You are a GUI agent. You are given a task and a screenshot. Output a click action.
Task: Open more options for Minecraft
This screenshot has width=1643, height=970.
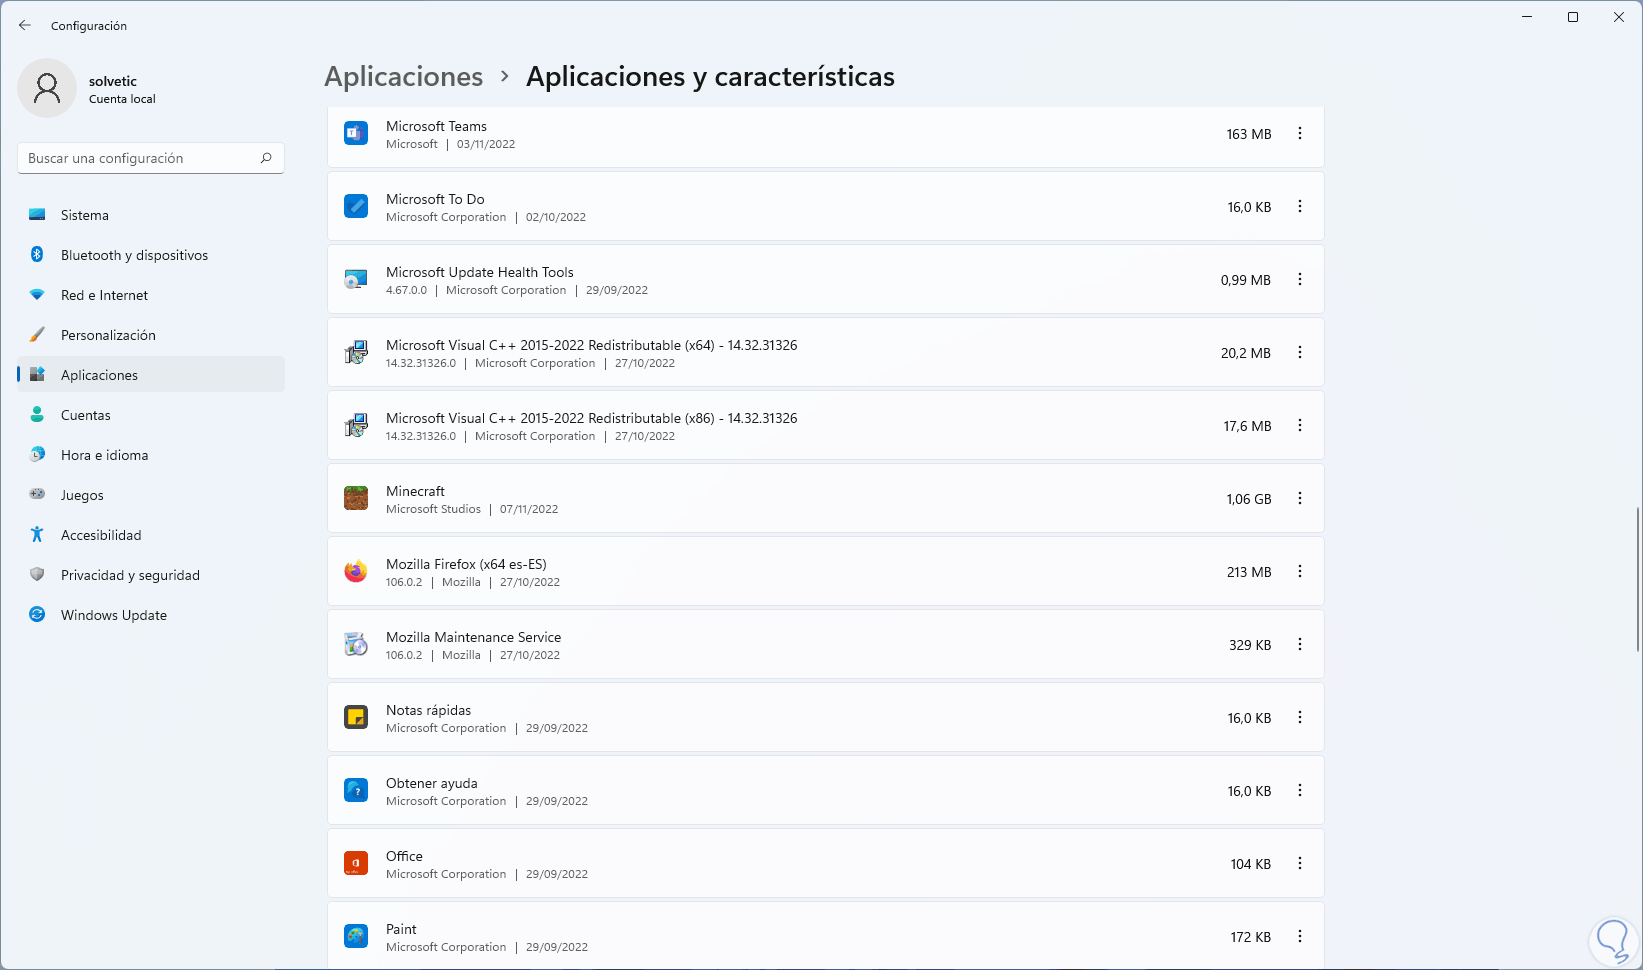[1300, 498]
